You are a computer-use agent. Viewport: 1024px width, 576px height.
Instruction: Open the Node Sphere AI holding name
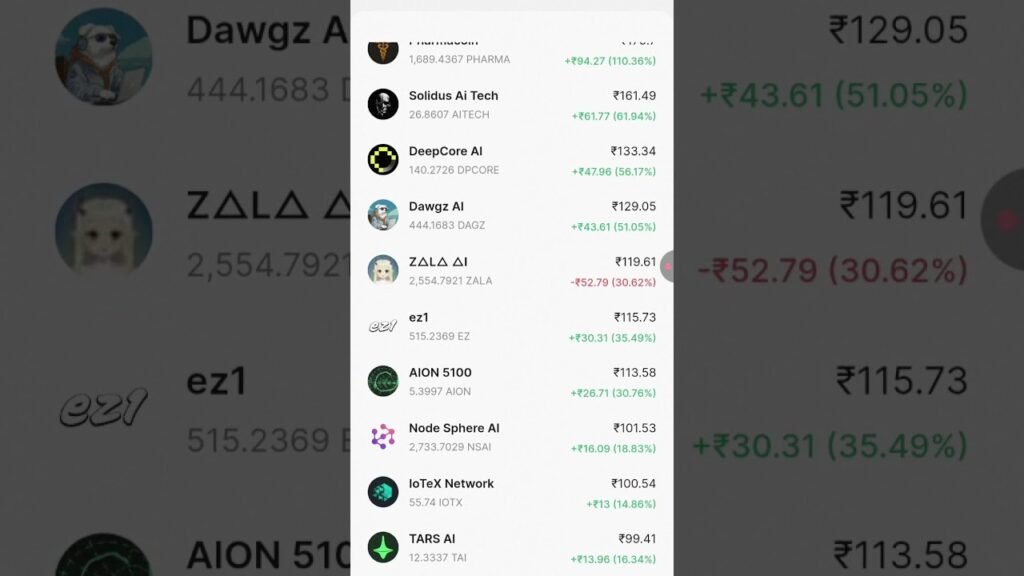(454, 428)
